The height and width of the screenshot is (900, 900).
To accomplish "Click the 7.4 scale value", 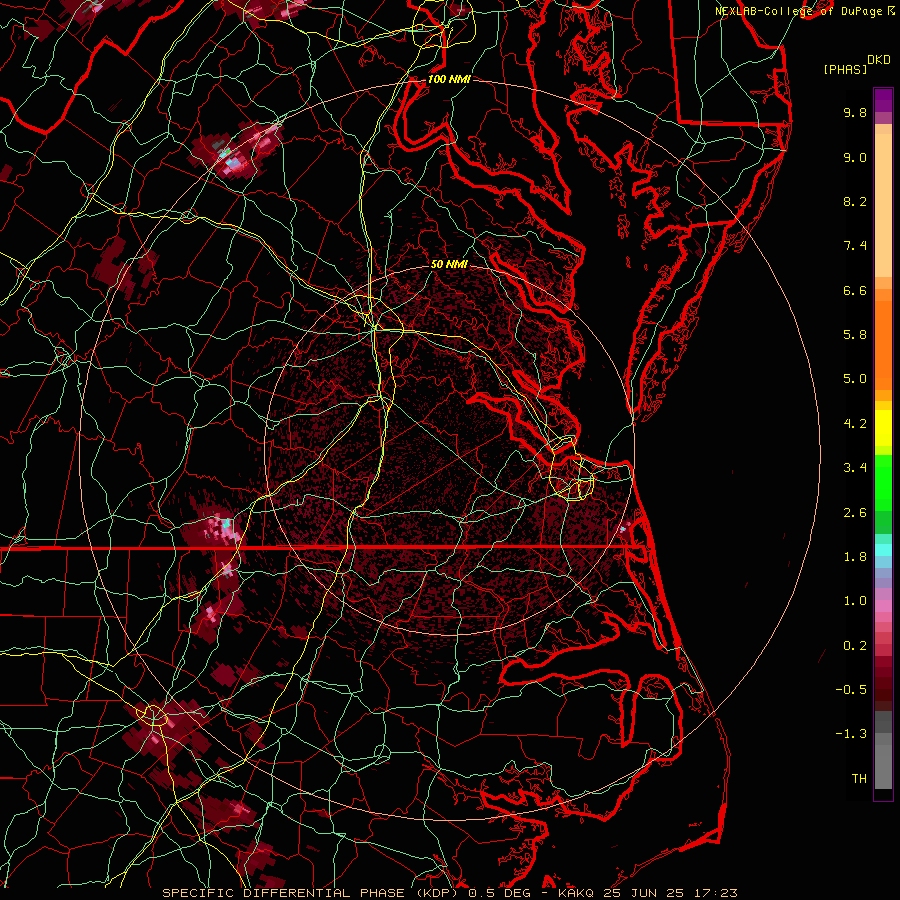I will point(855,246).
